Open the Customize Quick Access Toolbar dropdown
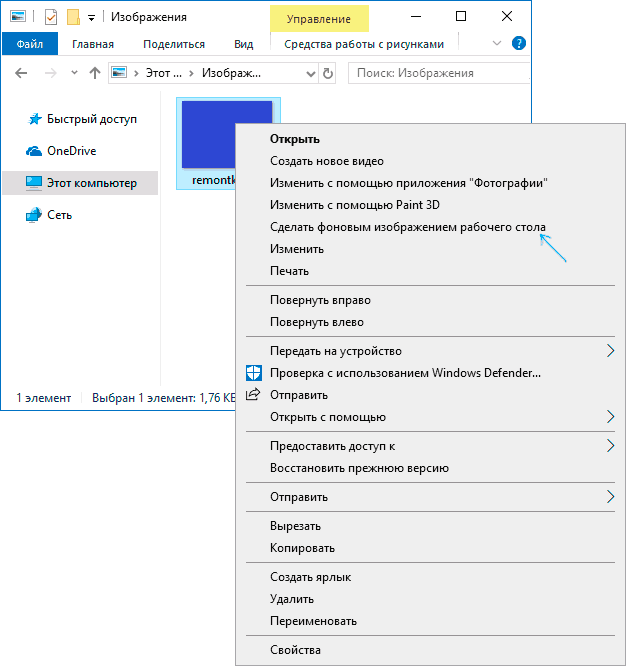This screenshot has width=626, height=666. 92,18
